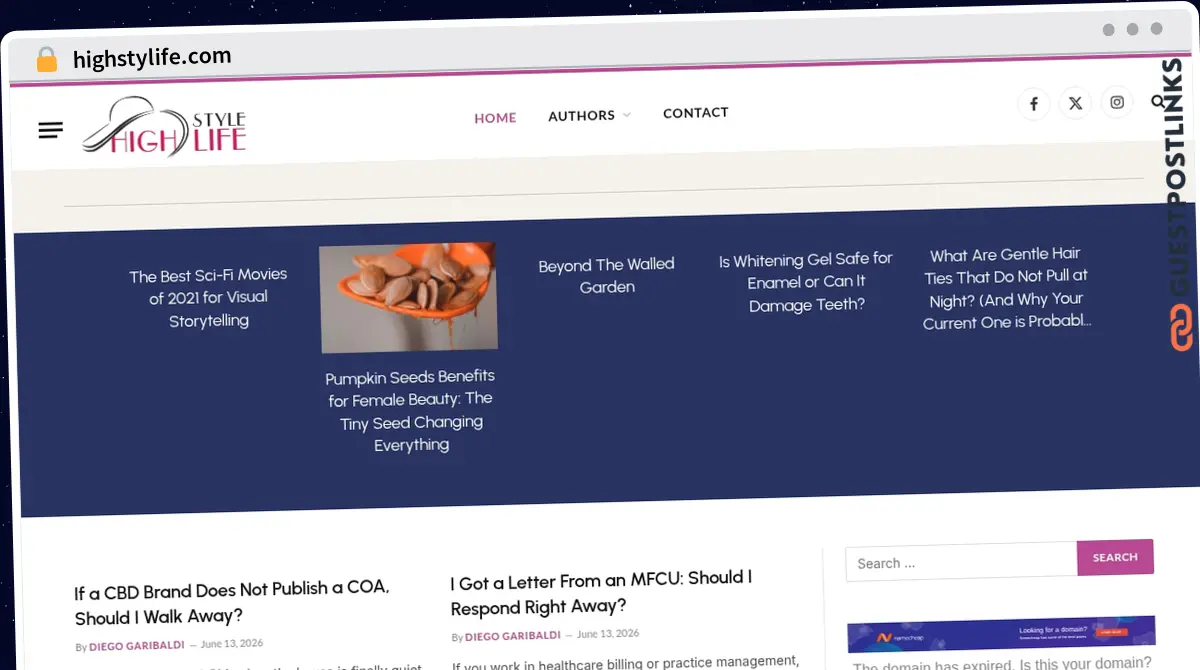
Task: Open the Instagram social icon
Action: tap(1117, 102)
